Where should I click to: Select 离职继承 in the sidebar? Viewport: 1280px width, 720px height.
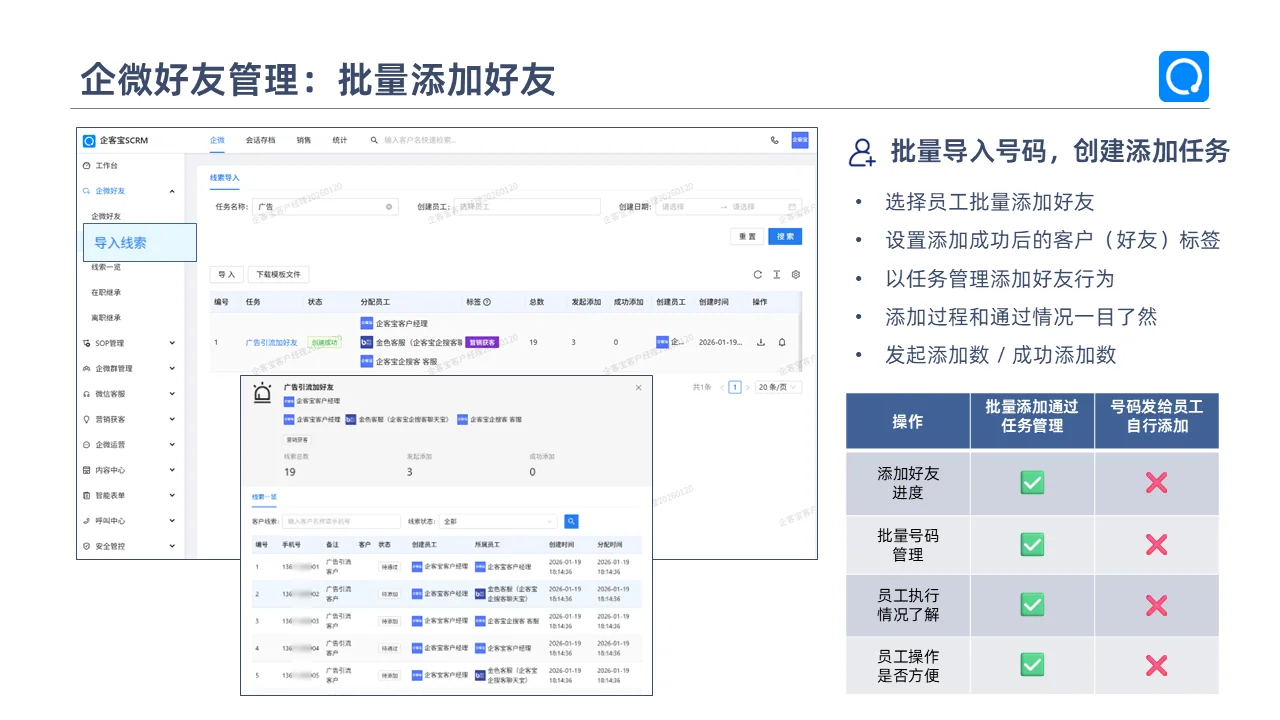click(x=106, y=318)
